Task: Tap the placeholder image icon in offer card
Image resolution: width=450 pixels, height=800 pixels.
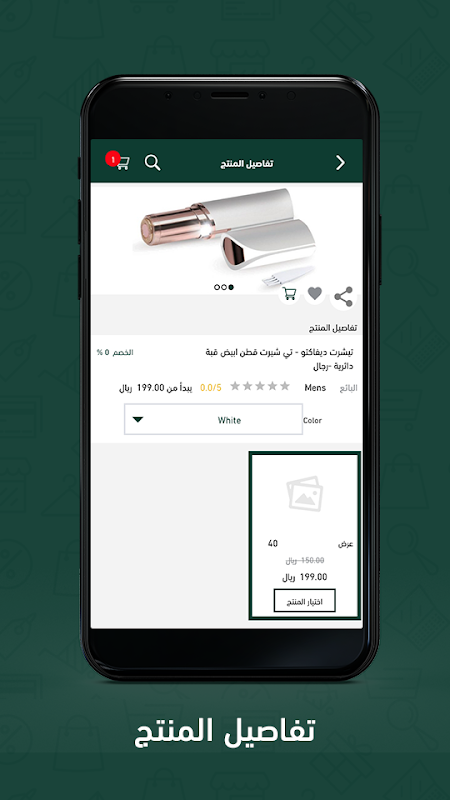Action: [305, 493]
